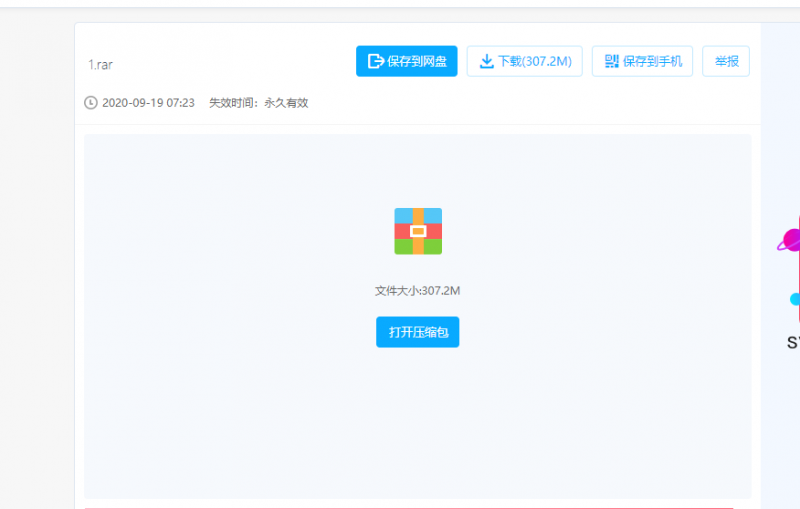Report the file with 举报 button
The image size is (800, 509).
point(726,61)
